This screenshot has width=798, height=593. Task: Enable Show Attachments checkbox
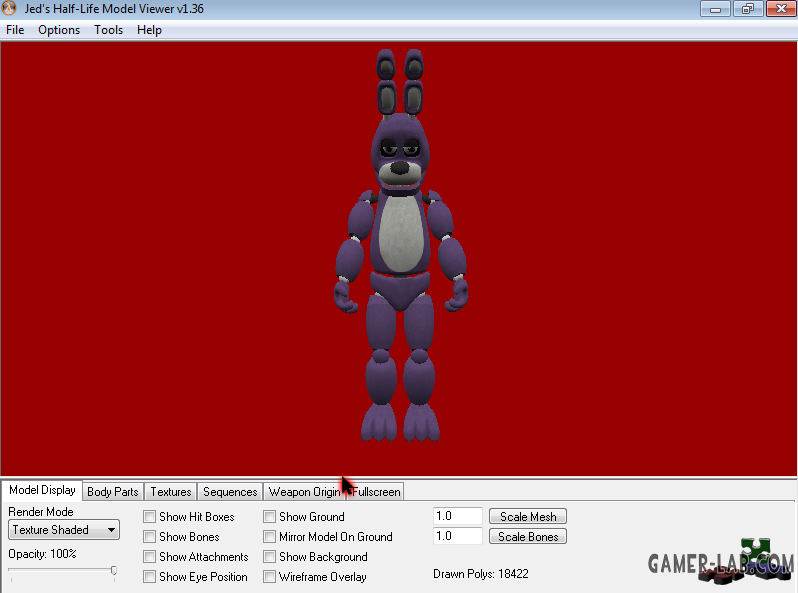pos(149,557)
